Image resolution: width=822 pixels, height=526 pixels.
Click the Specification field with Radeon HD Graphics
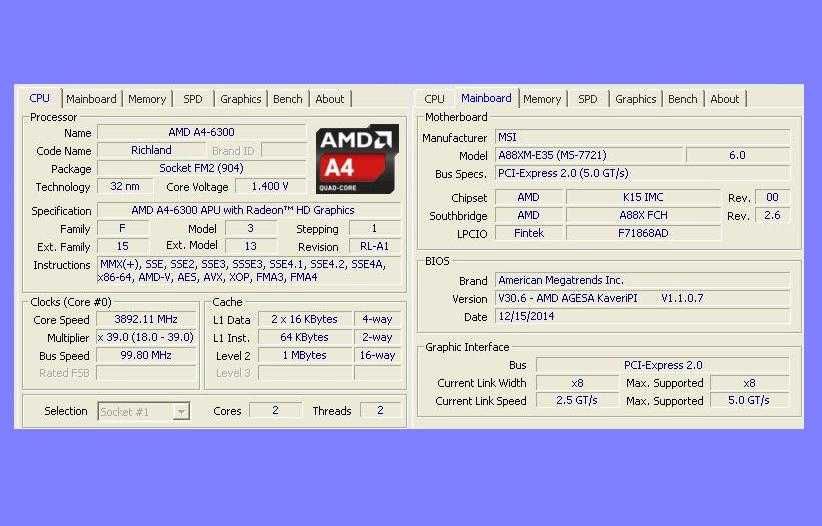(249, 210)
